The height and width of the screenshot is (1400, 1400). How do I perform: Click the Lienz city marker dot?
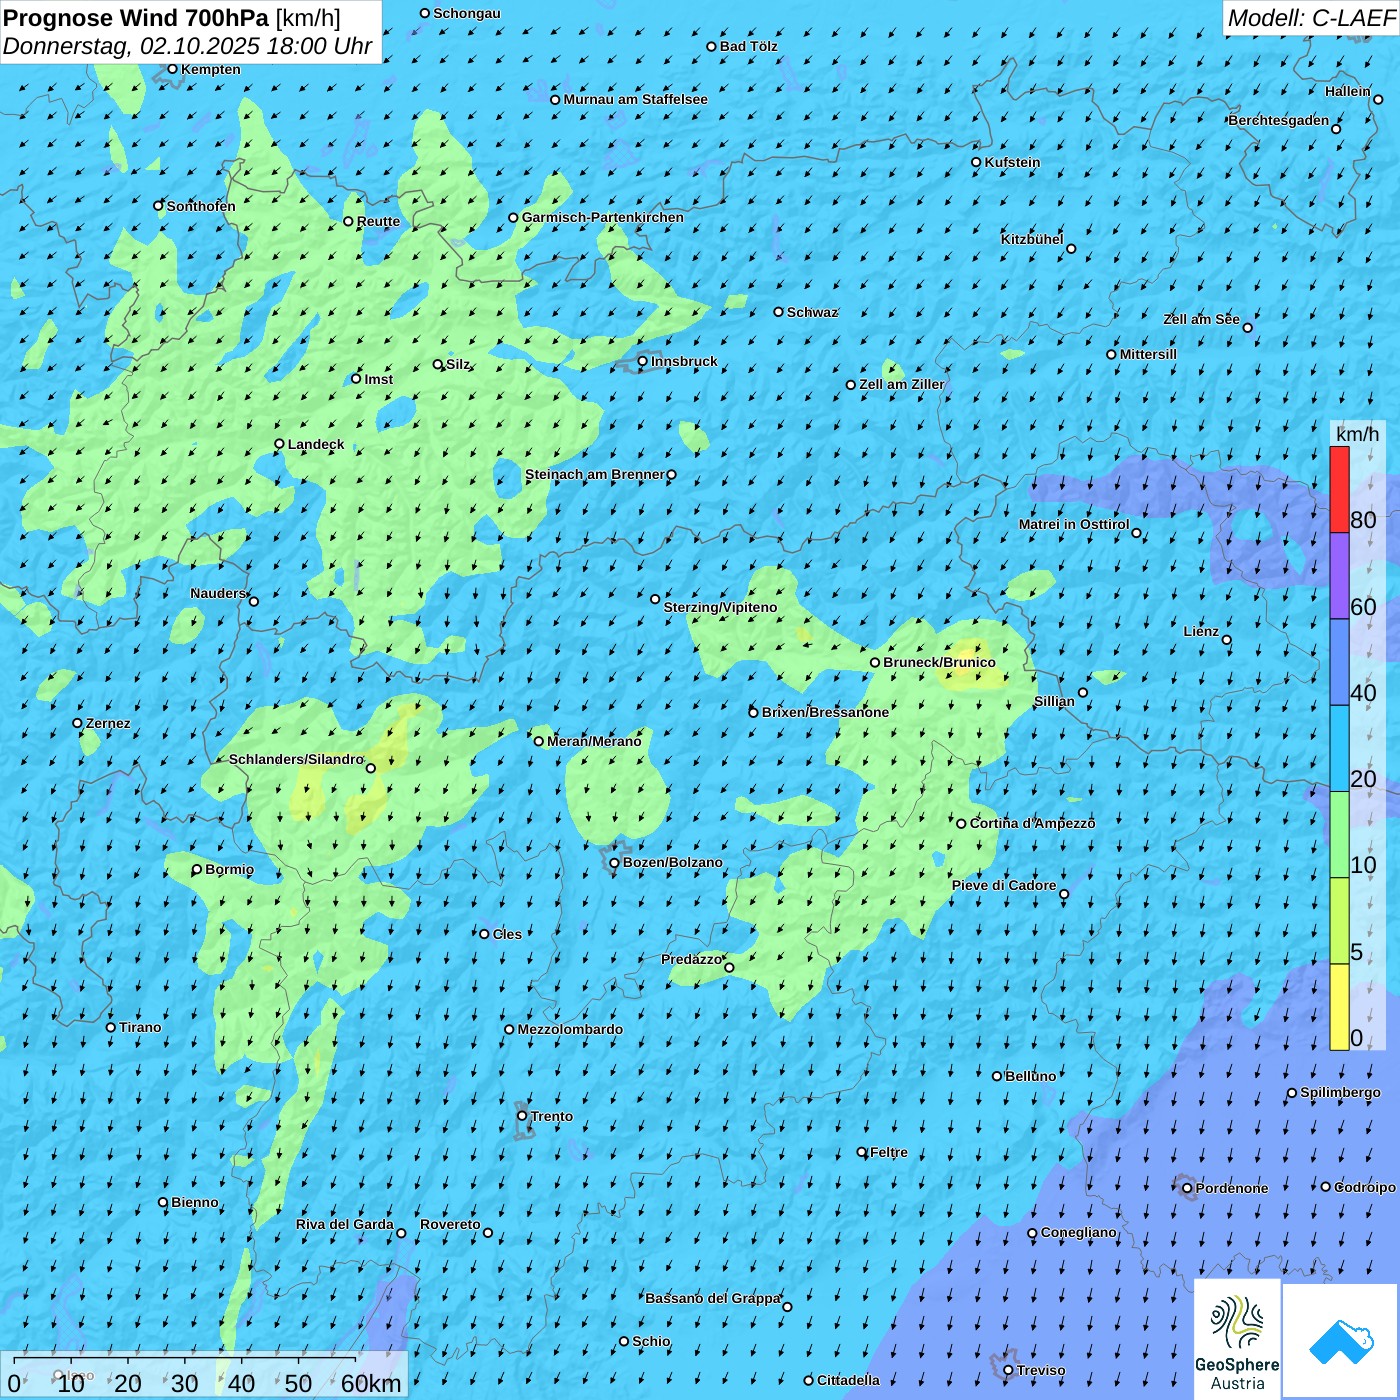pos(1227,640)
